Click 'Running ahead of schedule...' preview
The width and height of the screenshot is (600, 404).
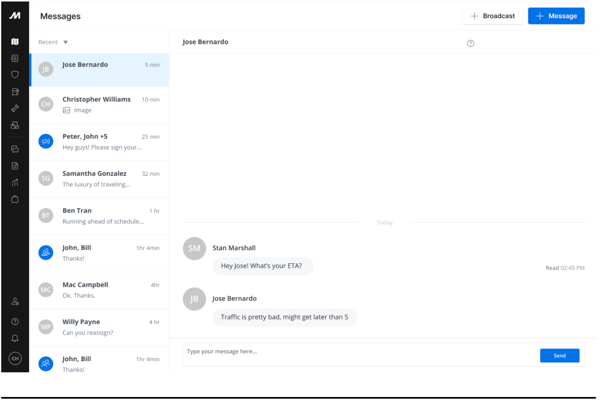[x=103, y=222]
